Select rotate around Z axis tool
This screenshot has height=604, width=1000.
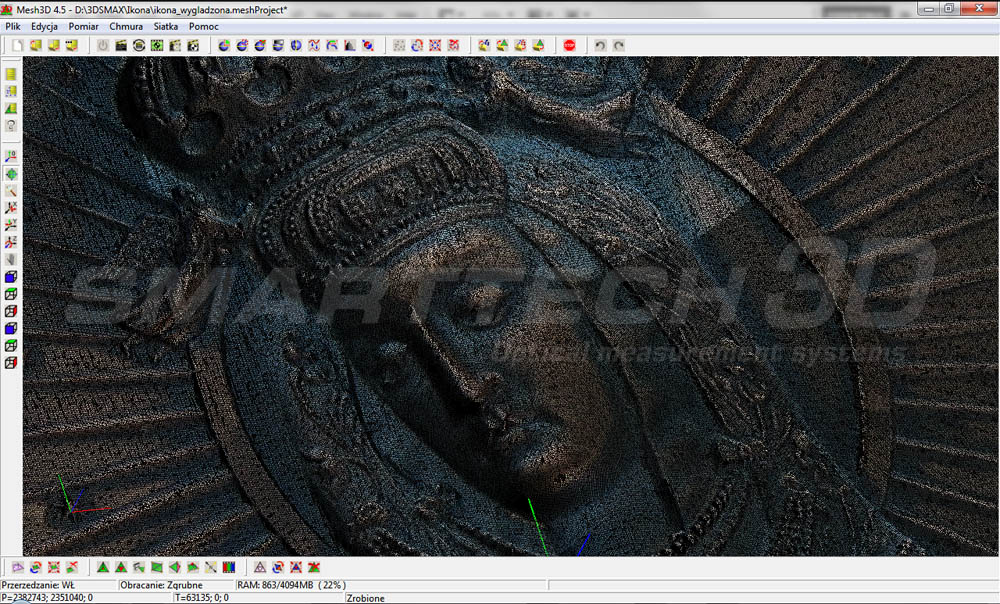11,242
